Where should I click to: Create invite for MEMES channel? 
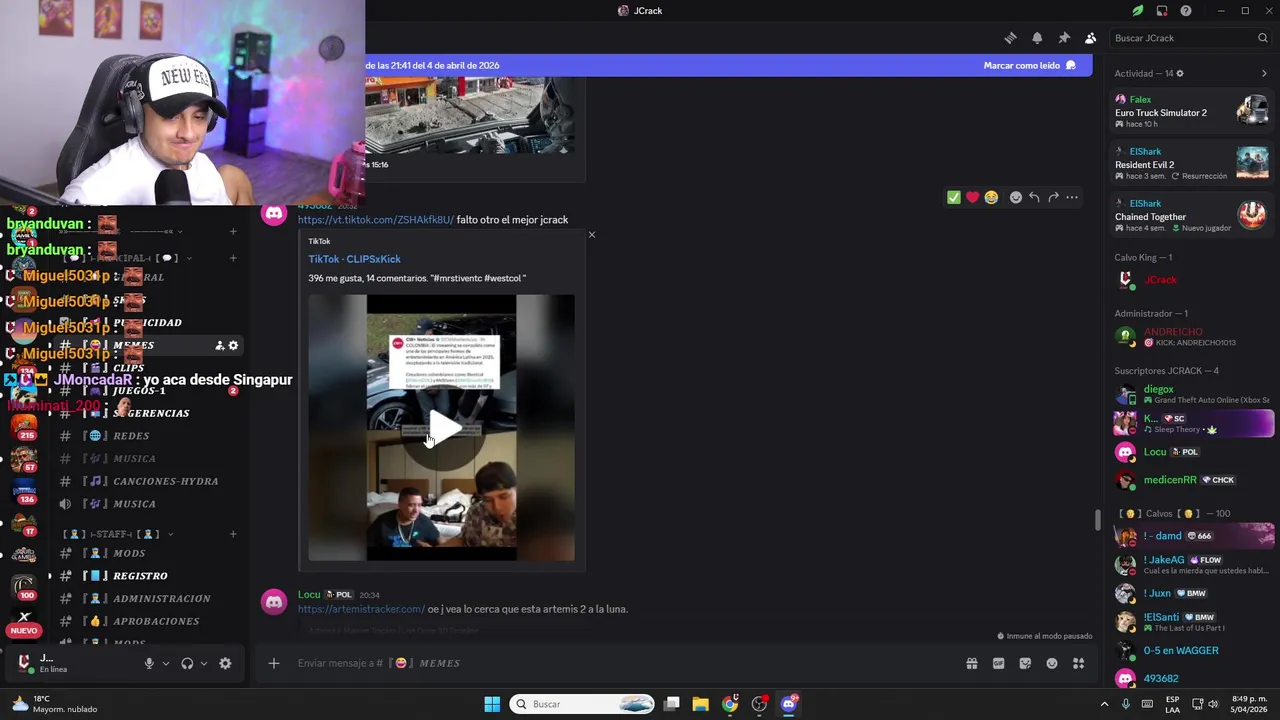219,345
